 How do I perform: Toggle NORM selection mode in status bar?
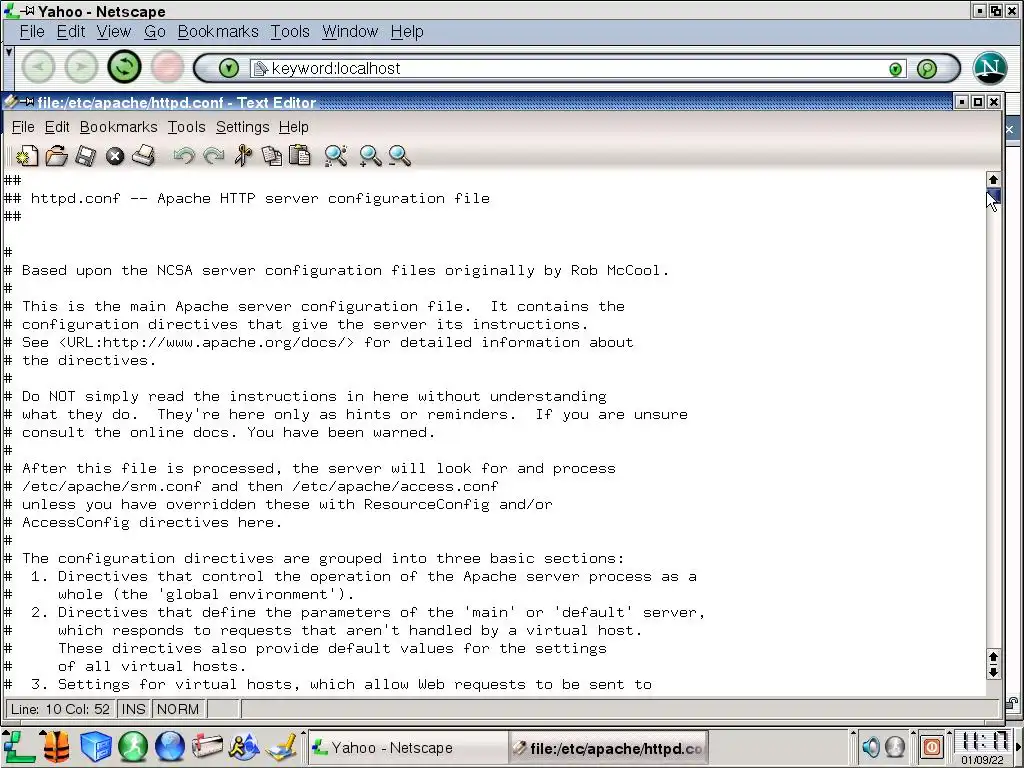(x=178, y=709)
